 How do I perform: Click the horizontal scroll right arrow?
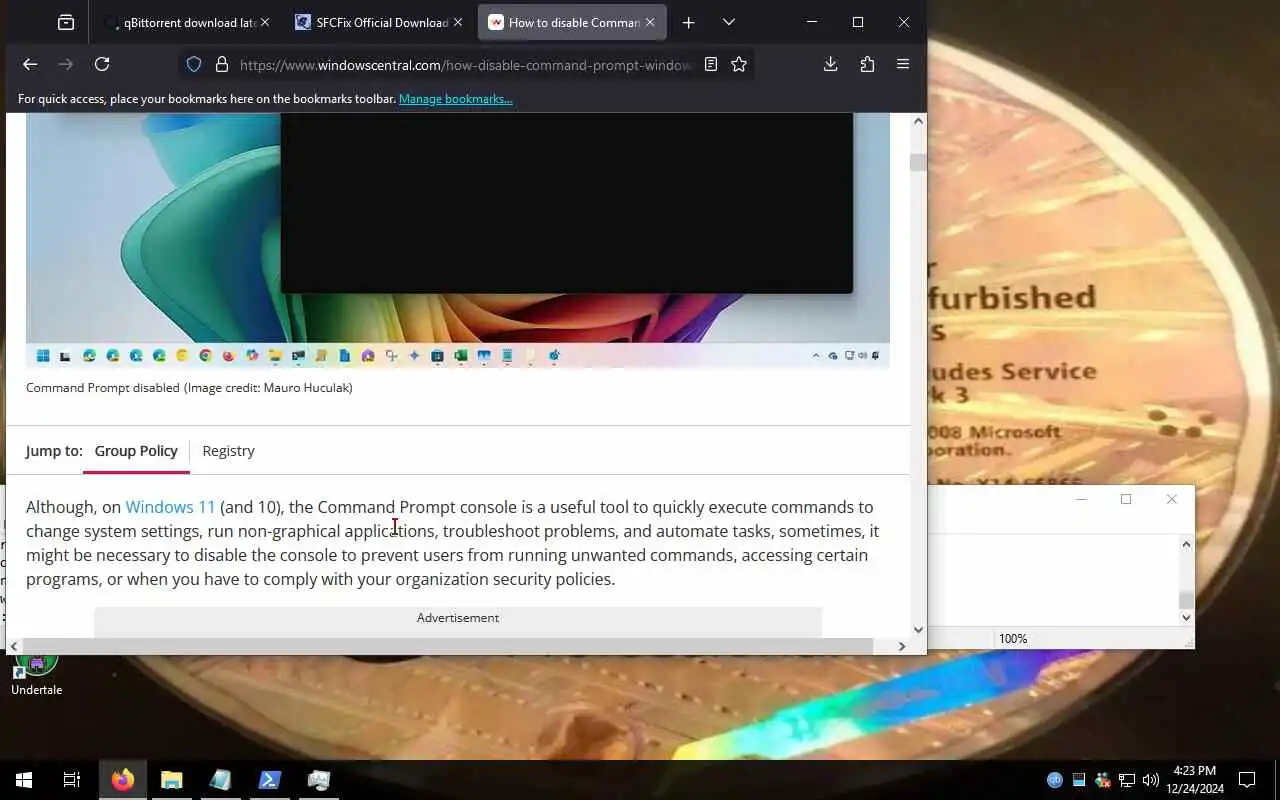901,646
